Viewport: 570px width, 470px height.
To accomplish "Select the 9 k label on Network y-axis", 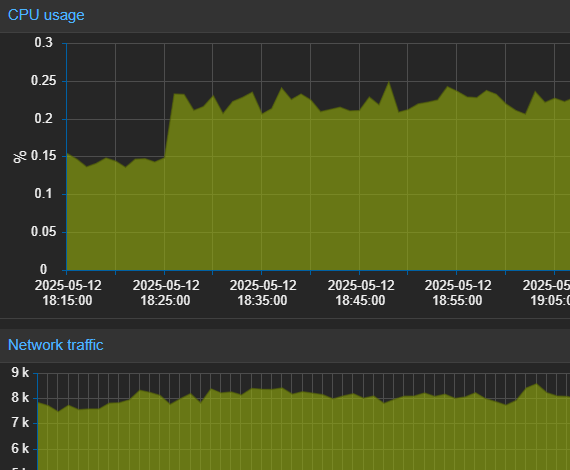I will point(20,373).
